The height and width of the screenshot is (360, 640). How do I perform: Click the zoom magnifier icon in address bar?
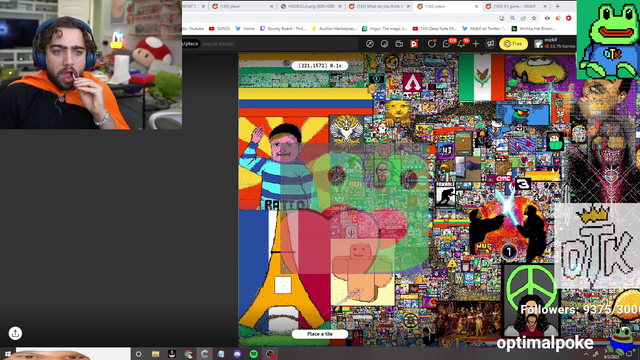[x=513, y=18]
